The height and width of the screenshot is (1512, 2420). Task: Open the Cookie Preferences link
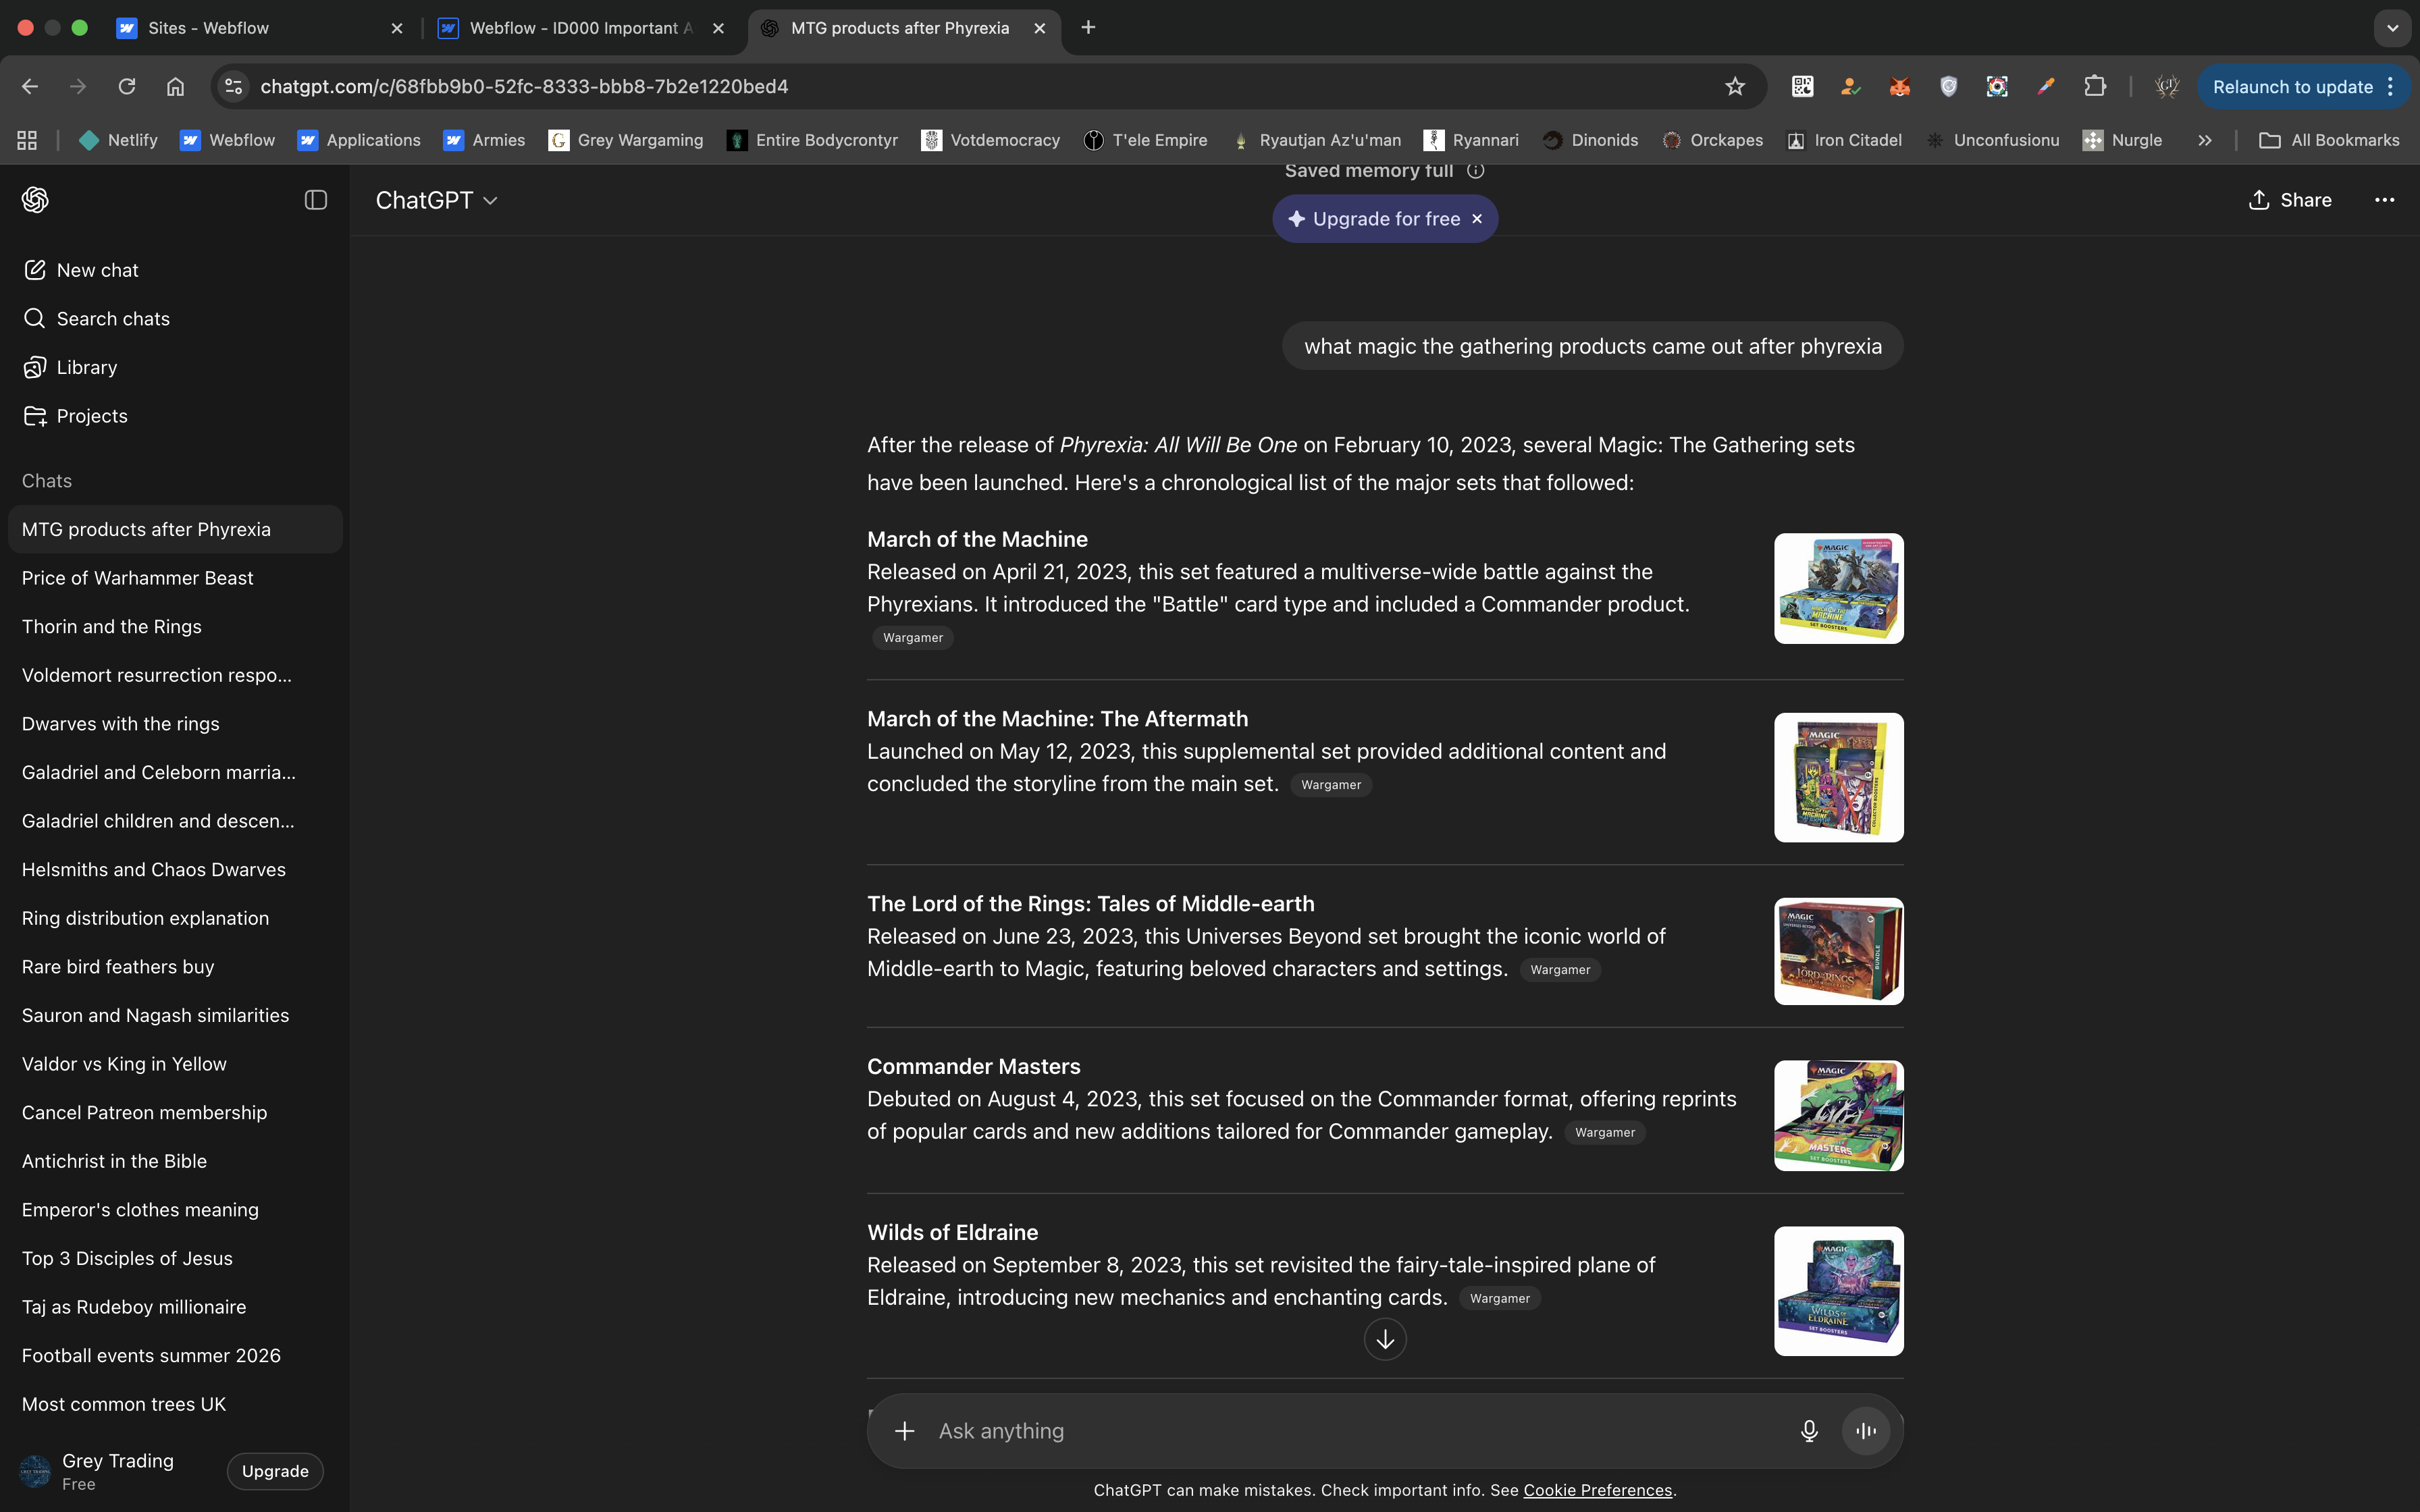click(x=1597, y=1490)
